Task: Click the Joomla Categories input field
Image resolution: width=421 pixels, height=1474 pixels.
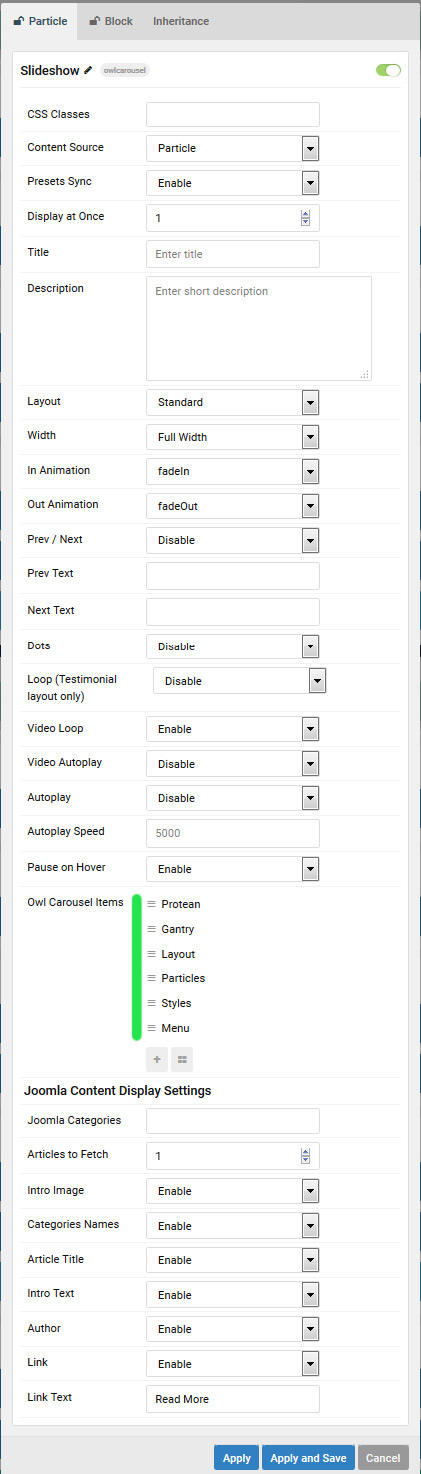Action: 233,1121
